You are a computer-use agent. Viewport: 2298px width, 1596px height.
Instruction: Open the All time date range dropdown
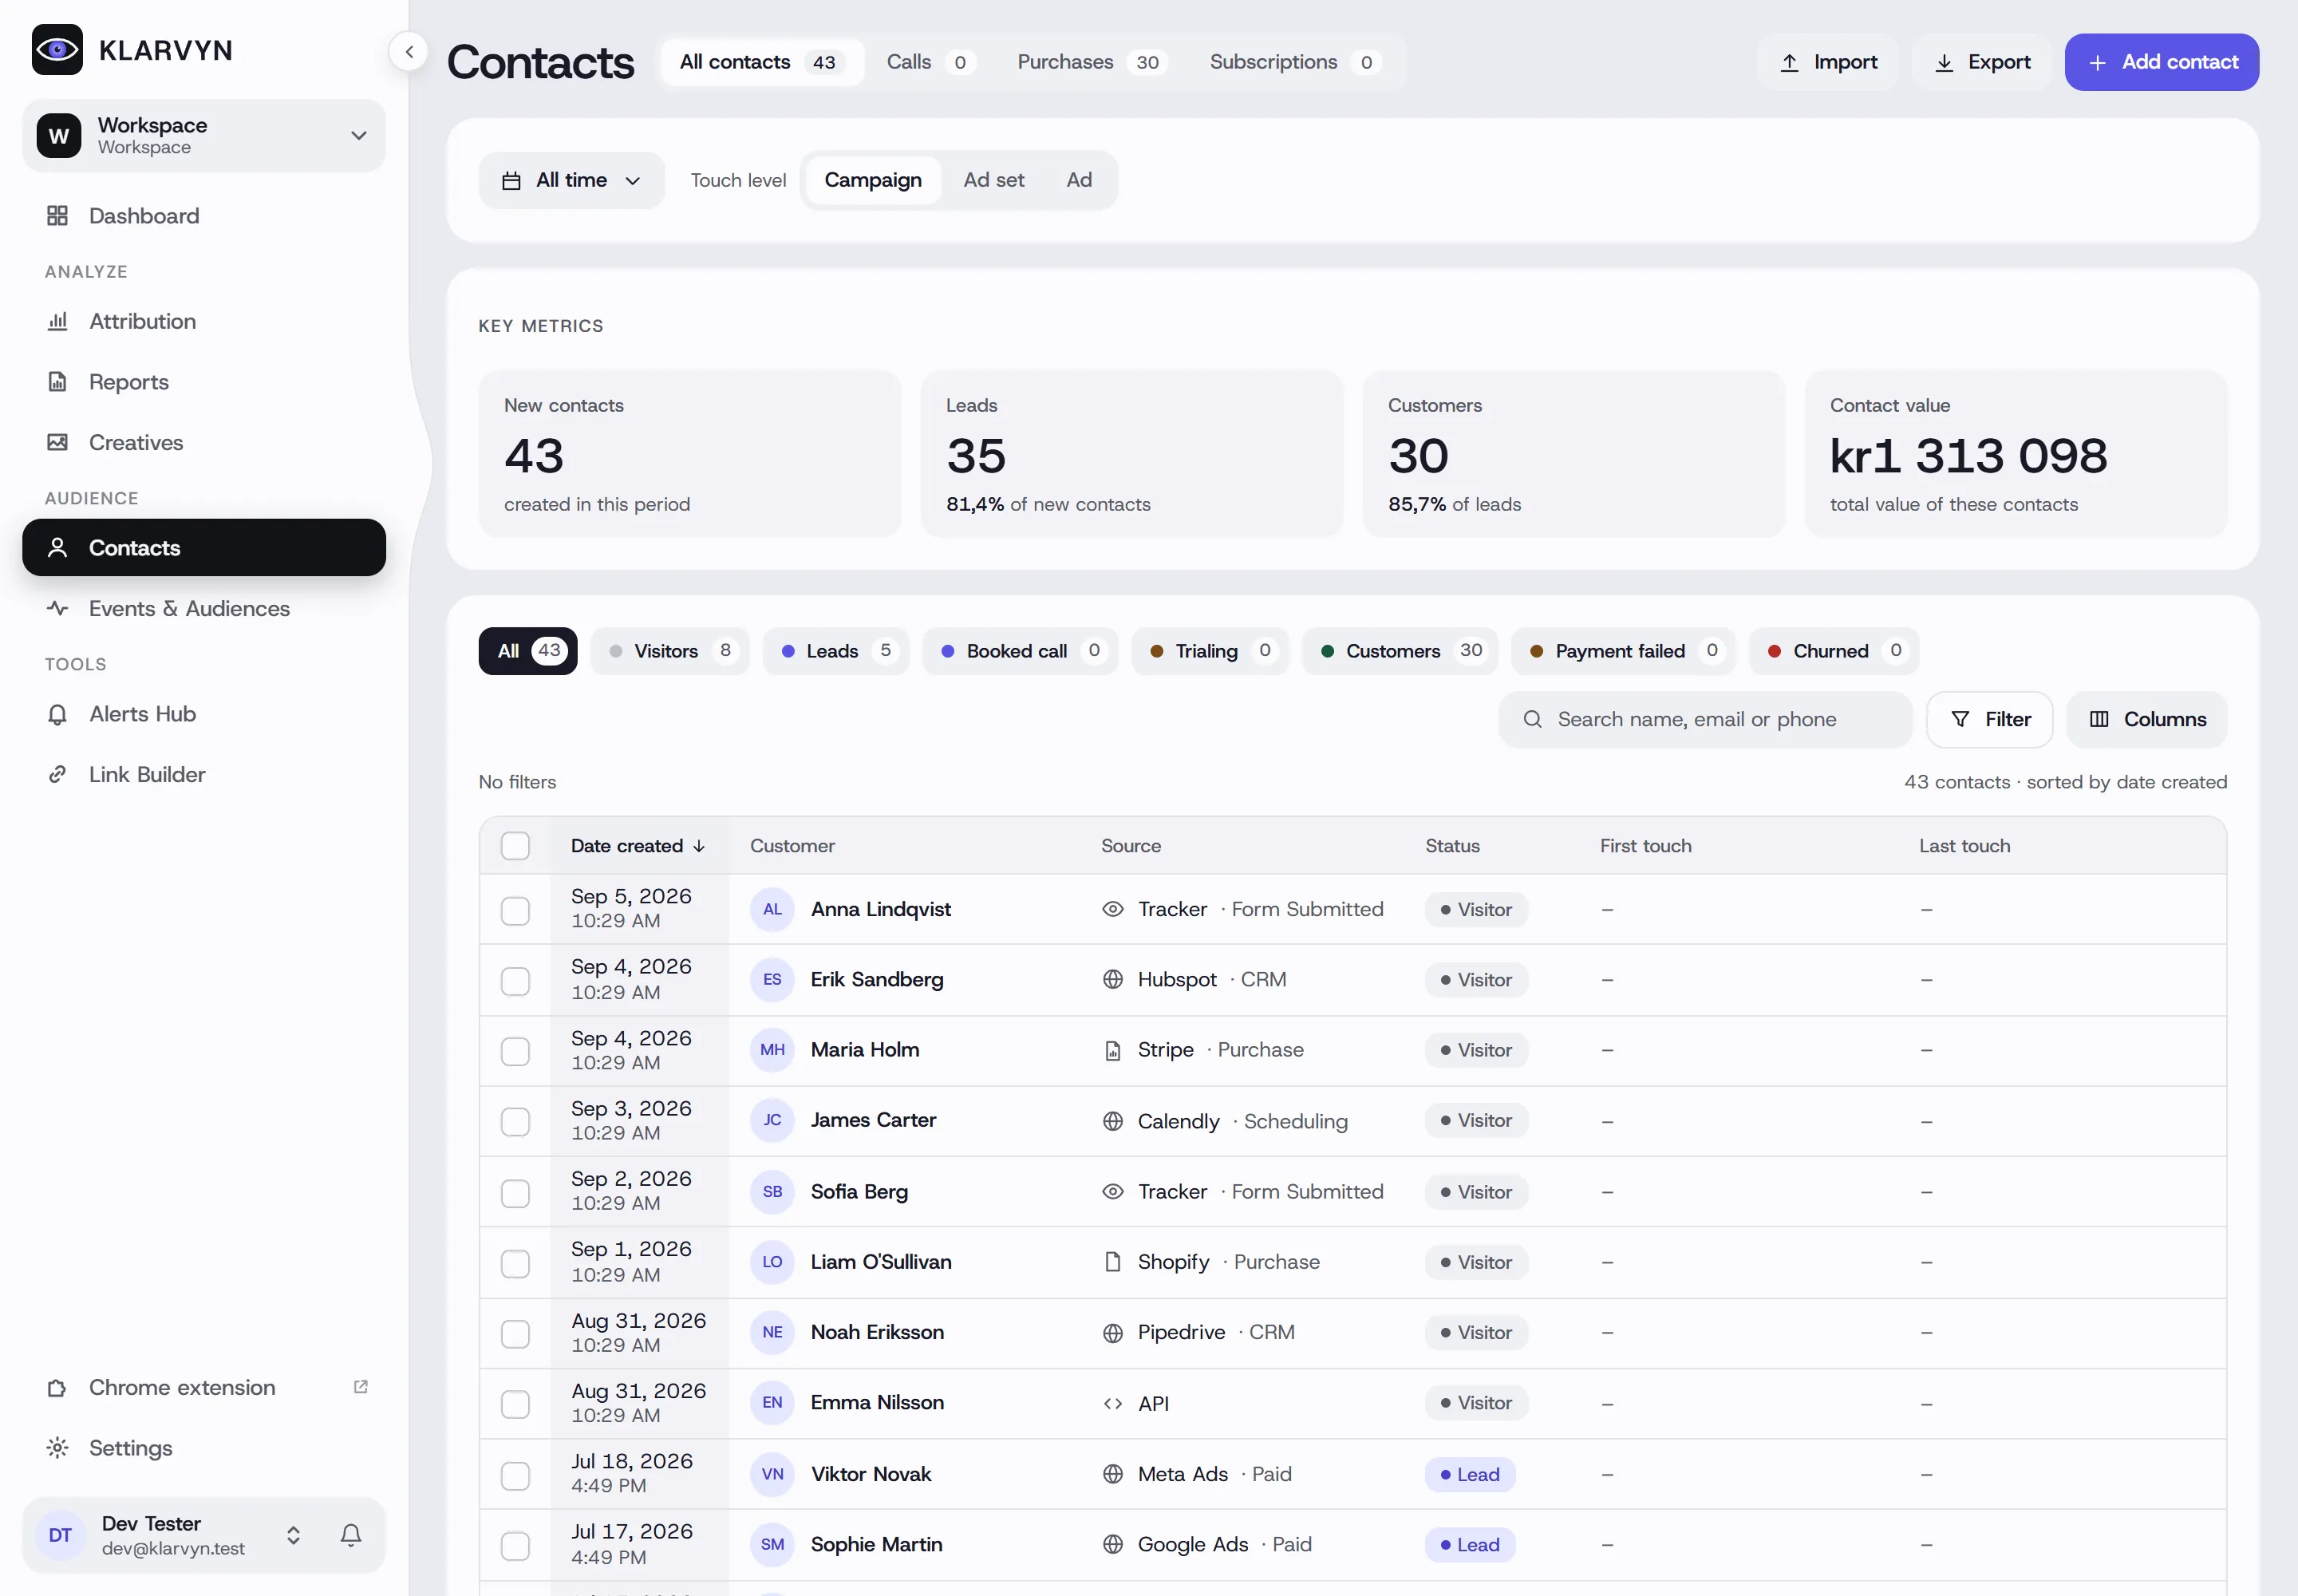pos(571,180)
